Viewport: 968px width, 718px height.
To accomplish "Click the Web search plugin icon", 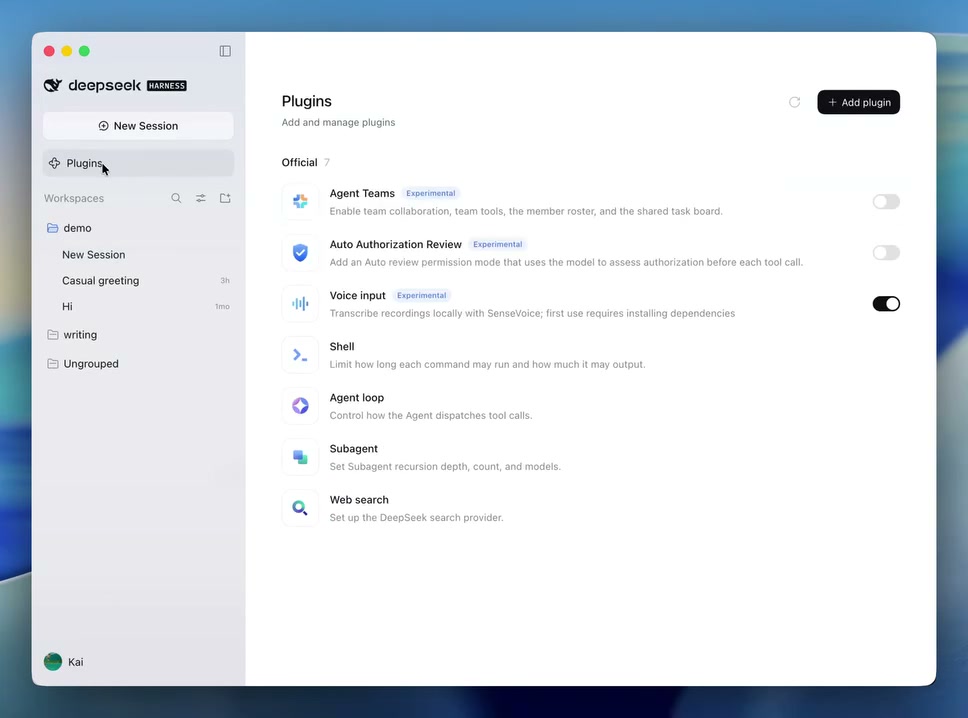I will (301, 508).
